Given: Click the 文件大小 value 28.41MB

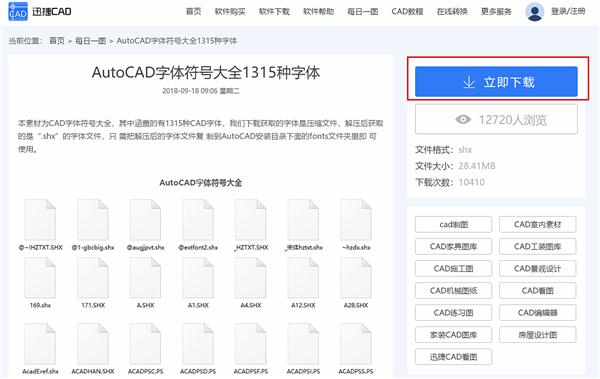Looking at the screenshot, I should coord(477,166).
